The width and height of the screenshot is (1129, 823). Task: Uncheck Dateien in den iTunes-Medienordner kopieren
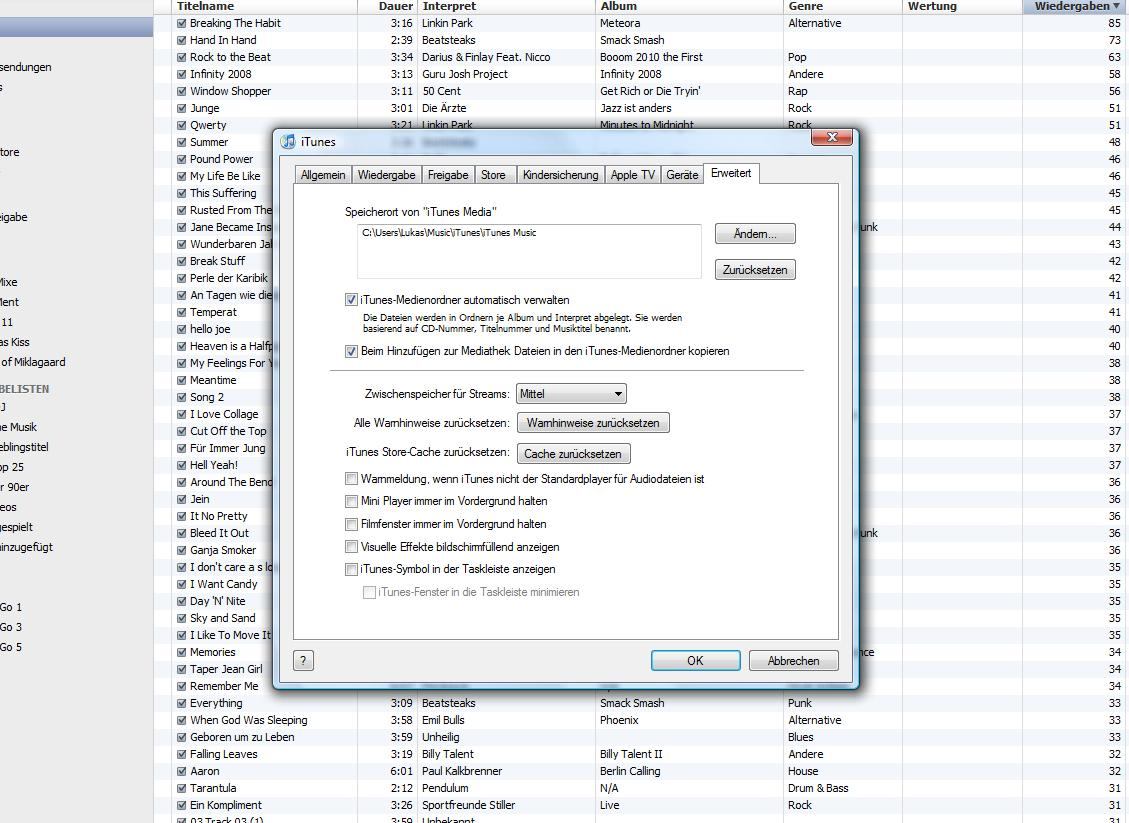[x=351, y=351]
